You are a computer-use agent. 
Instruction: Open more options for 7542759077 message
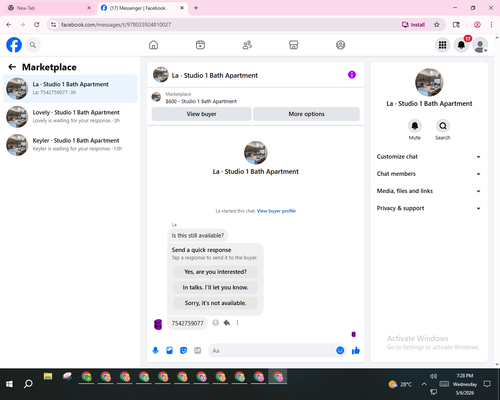tap(237, 323)
